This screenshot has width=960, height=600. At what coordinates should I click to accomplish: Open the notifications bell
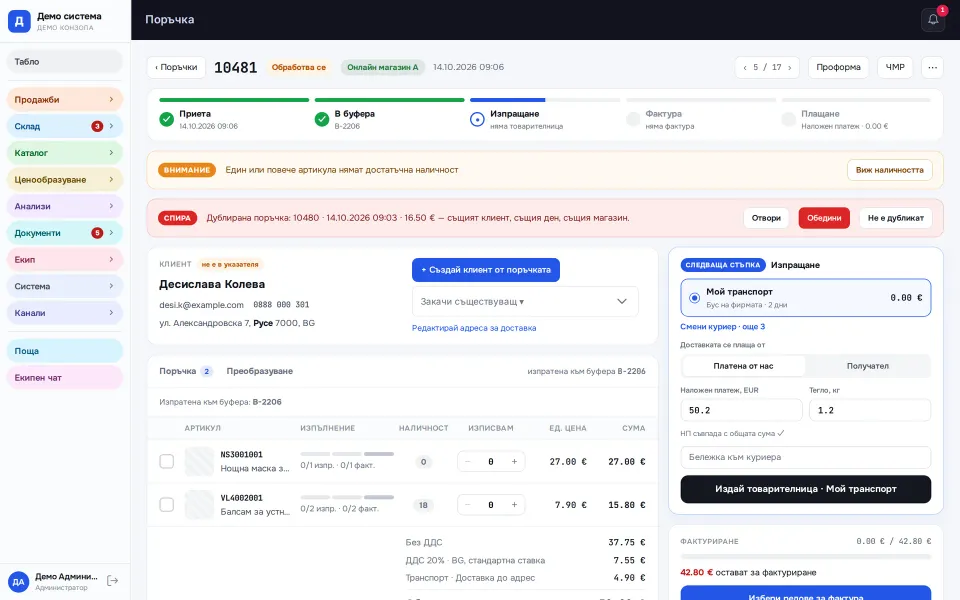click(932, 20)
